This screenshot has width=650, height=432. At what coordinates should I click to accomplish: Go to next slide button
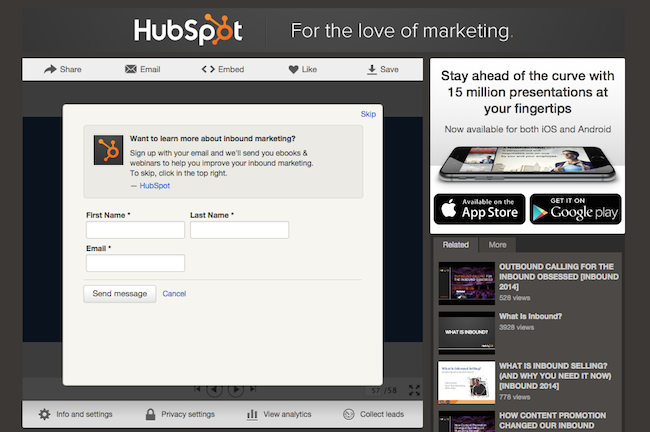pos(236,390)
